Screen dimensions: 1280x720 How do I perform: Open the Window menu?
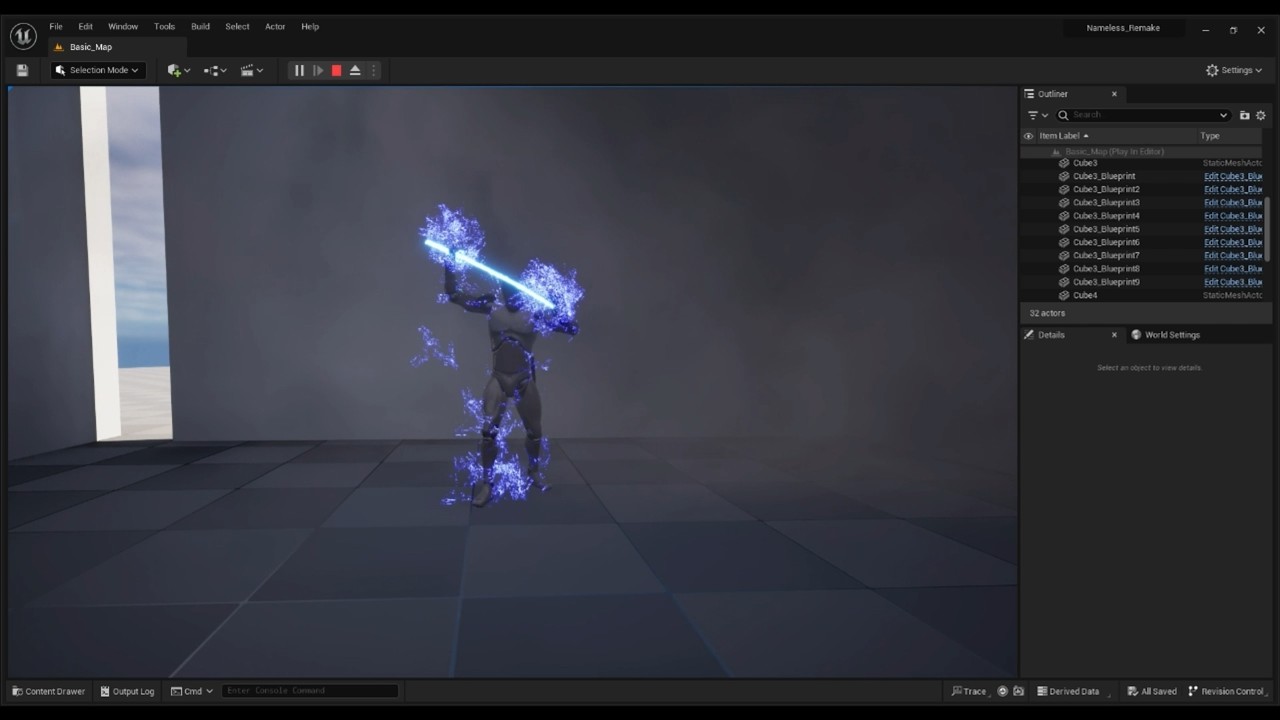point(123,26)
